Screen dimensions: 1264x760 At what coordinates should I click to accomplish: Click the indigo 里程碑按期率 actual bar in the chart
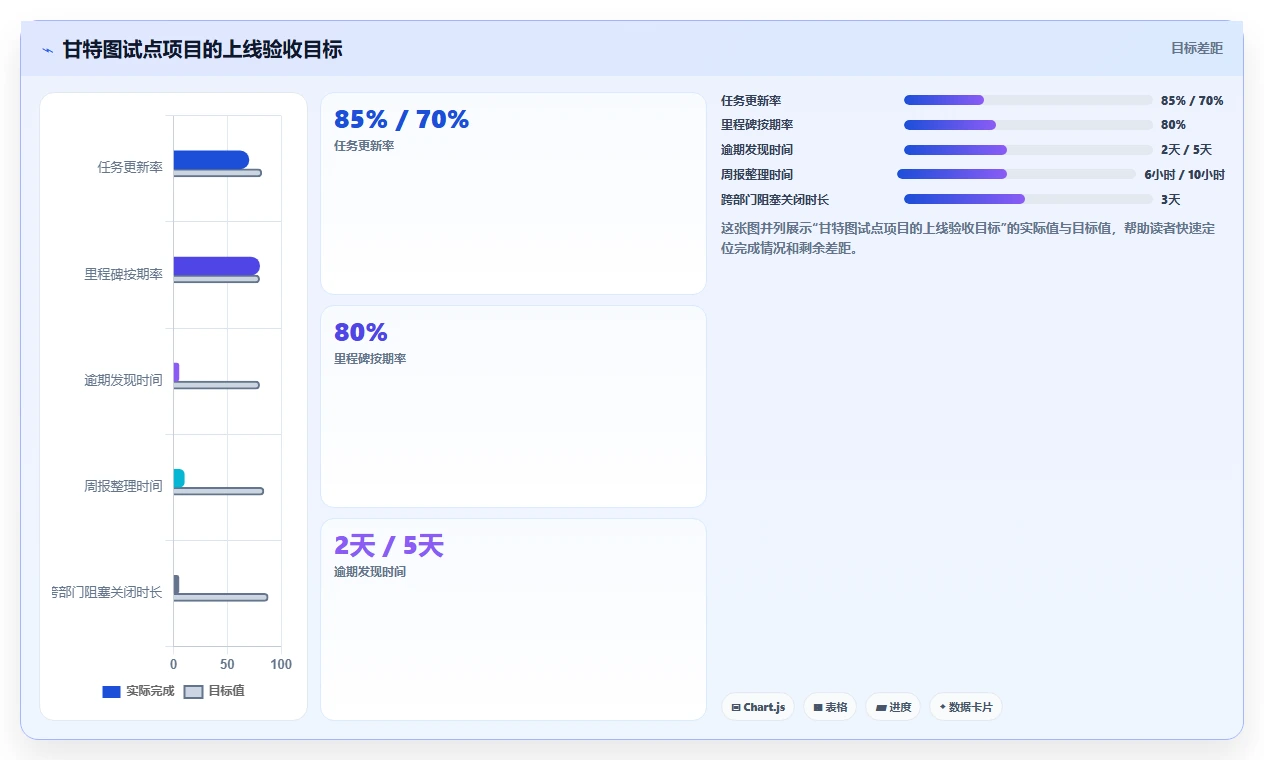click(x=217, y=266)
